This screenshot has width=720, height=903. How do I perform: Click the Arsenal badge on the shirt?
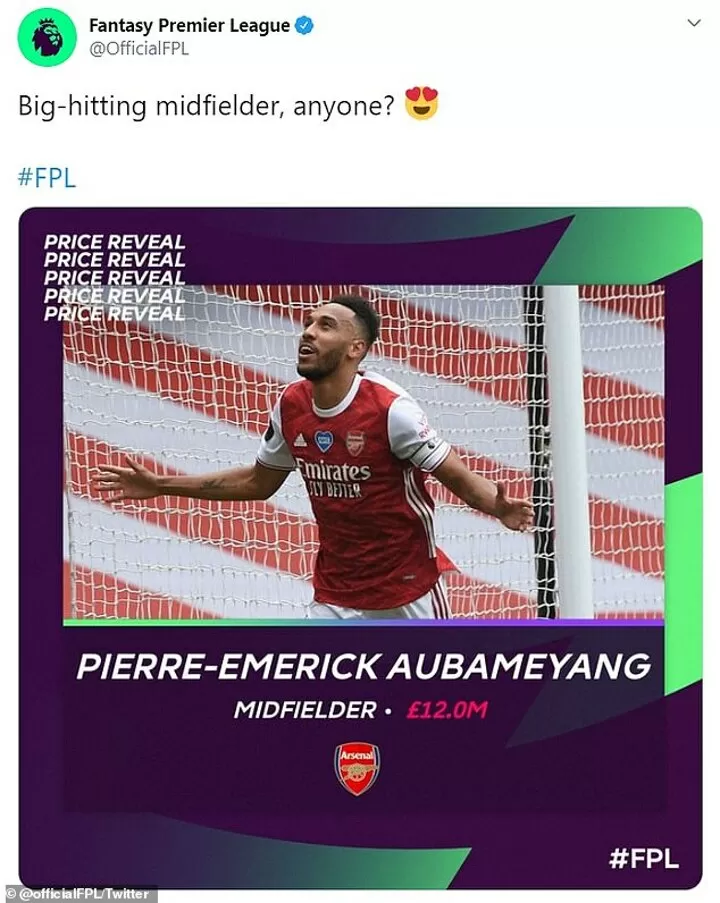(x=355, y=441)
